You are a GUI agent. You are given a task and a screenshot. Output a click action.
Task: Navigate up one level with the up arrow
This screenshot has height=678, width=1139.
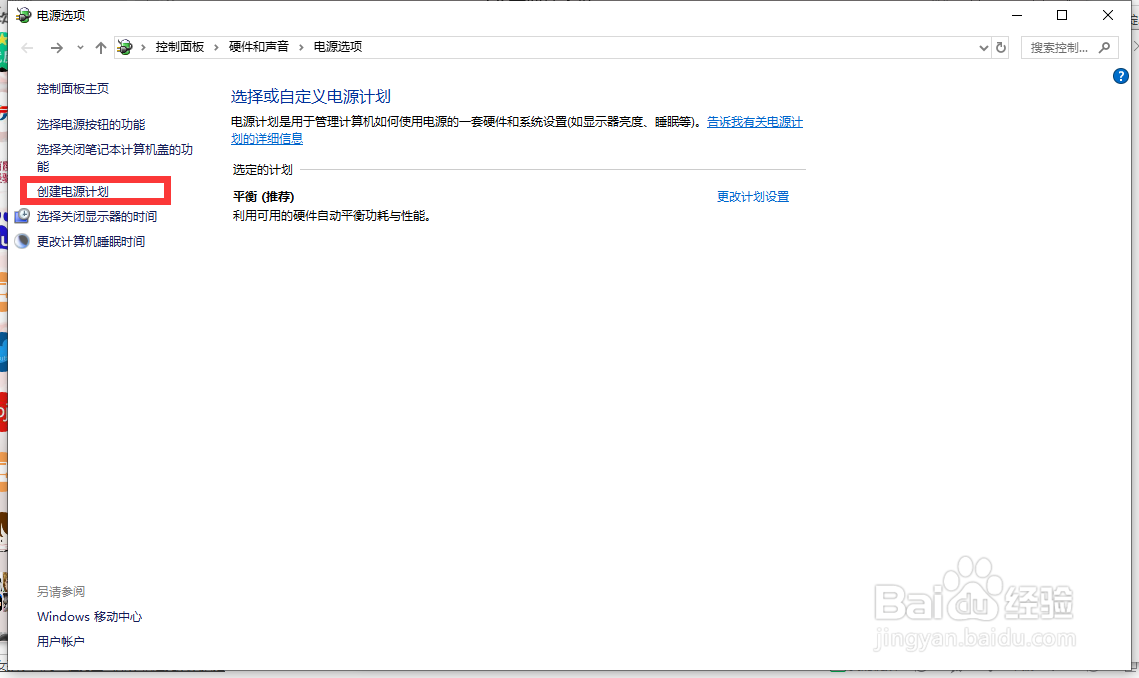coord(100,46)
